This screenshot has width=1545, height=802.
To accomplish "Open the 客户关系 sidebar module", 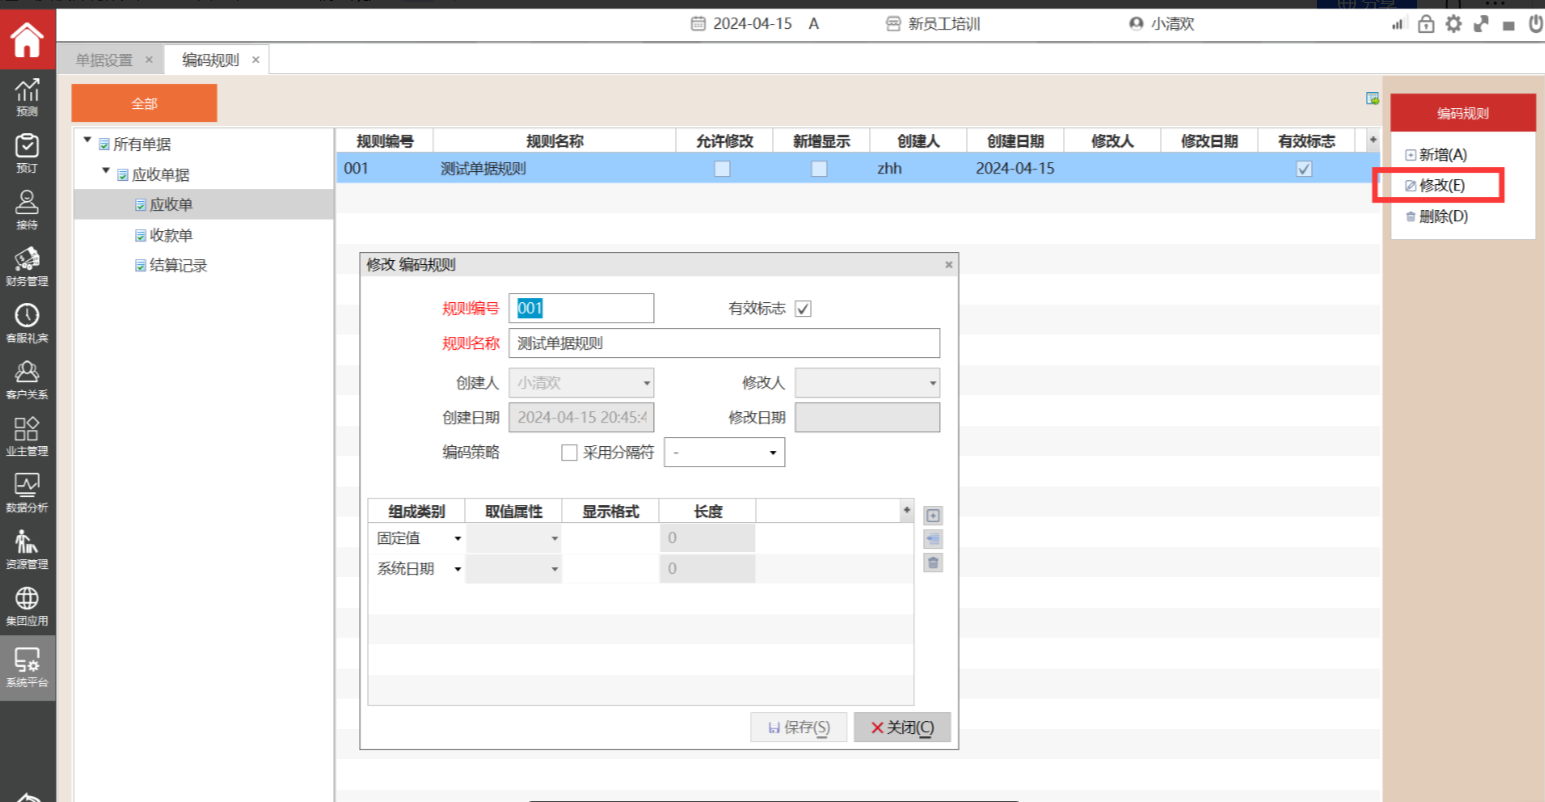I will (27, 379).
